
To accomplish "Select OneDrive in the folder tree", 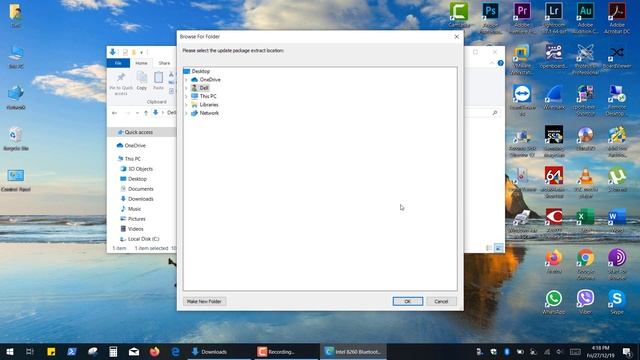I will [210, 80].
